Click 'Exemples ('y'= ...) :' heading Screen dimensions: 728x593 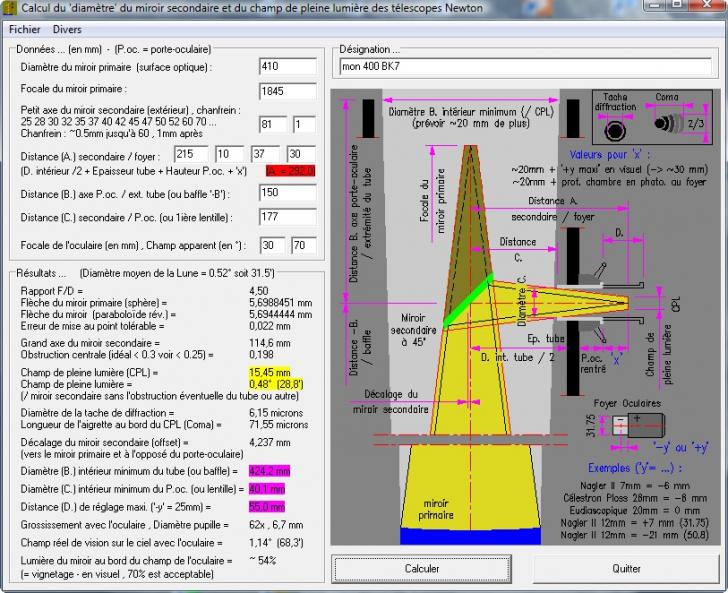tap(635, 468)
